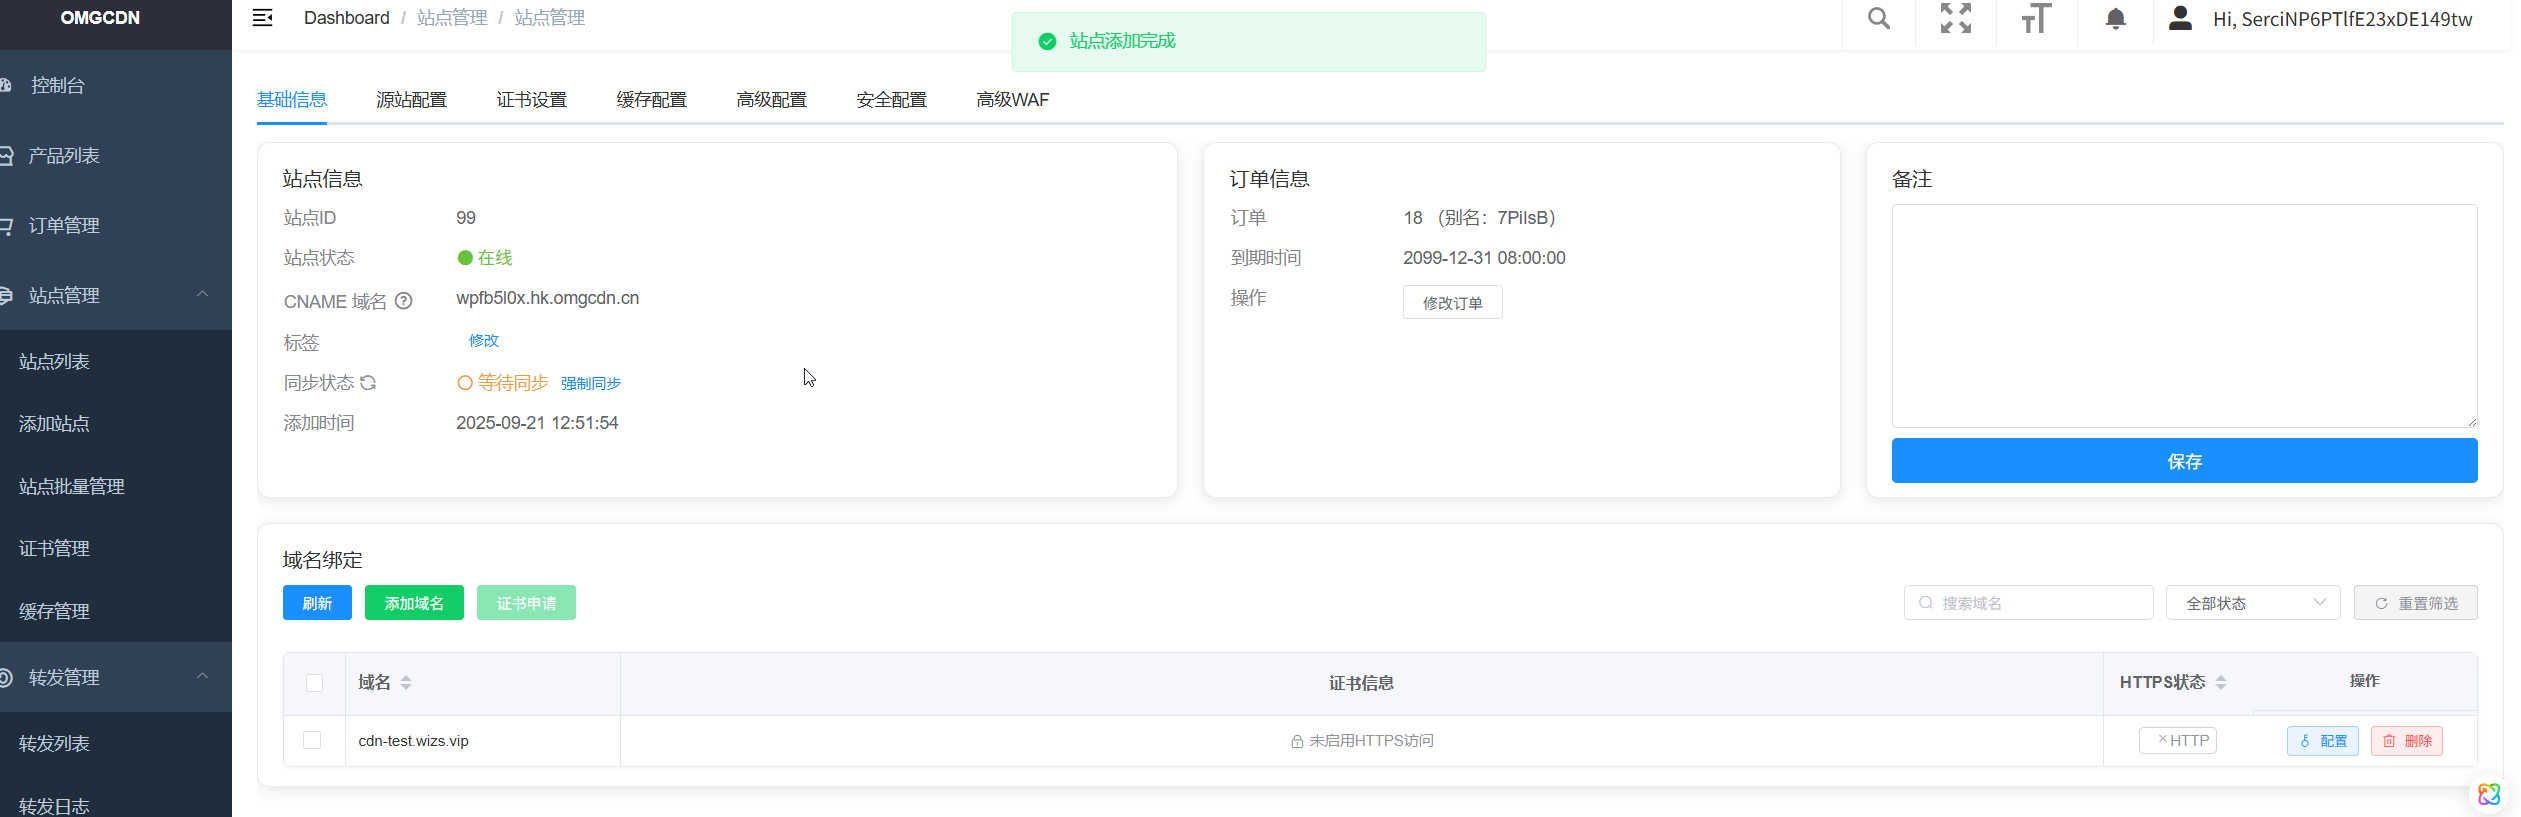2521x817 pixels.
Task: Toggle fullscreen mode icon
Action: point(1955,19)
